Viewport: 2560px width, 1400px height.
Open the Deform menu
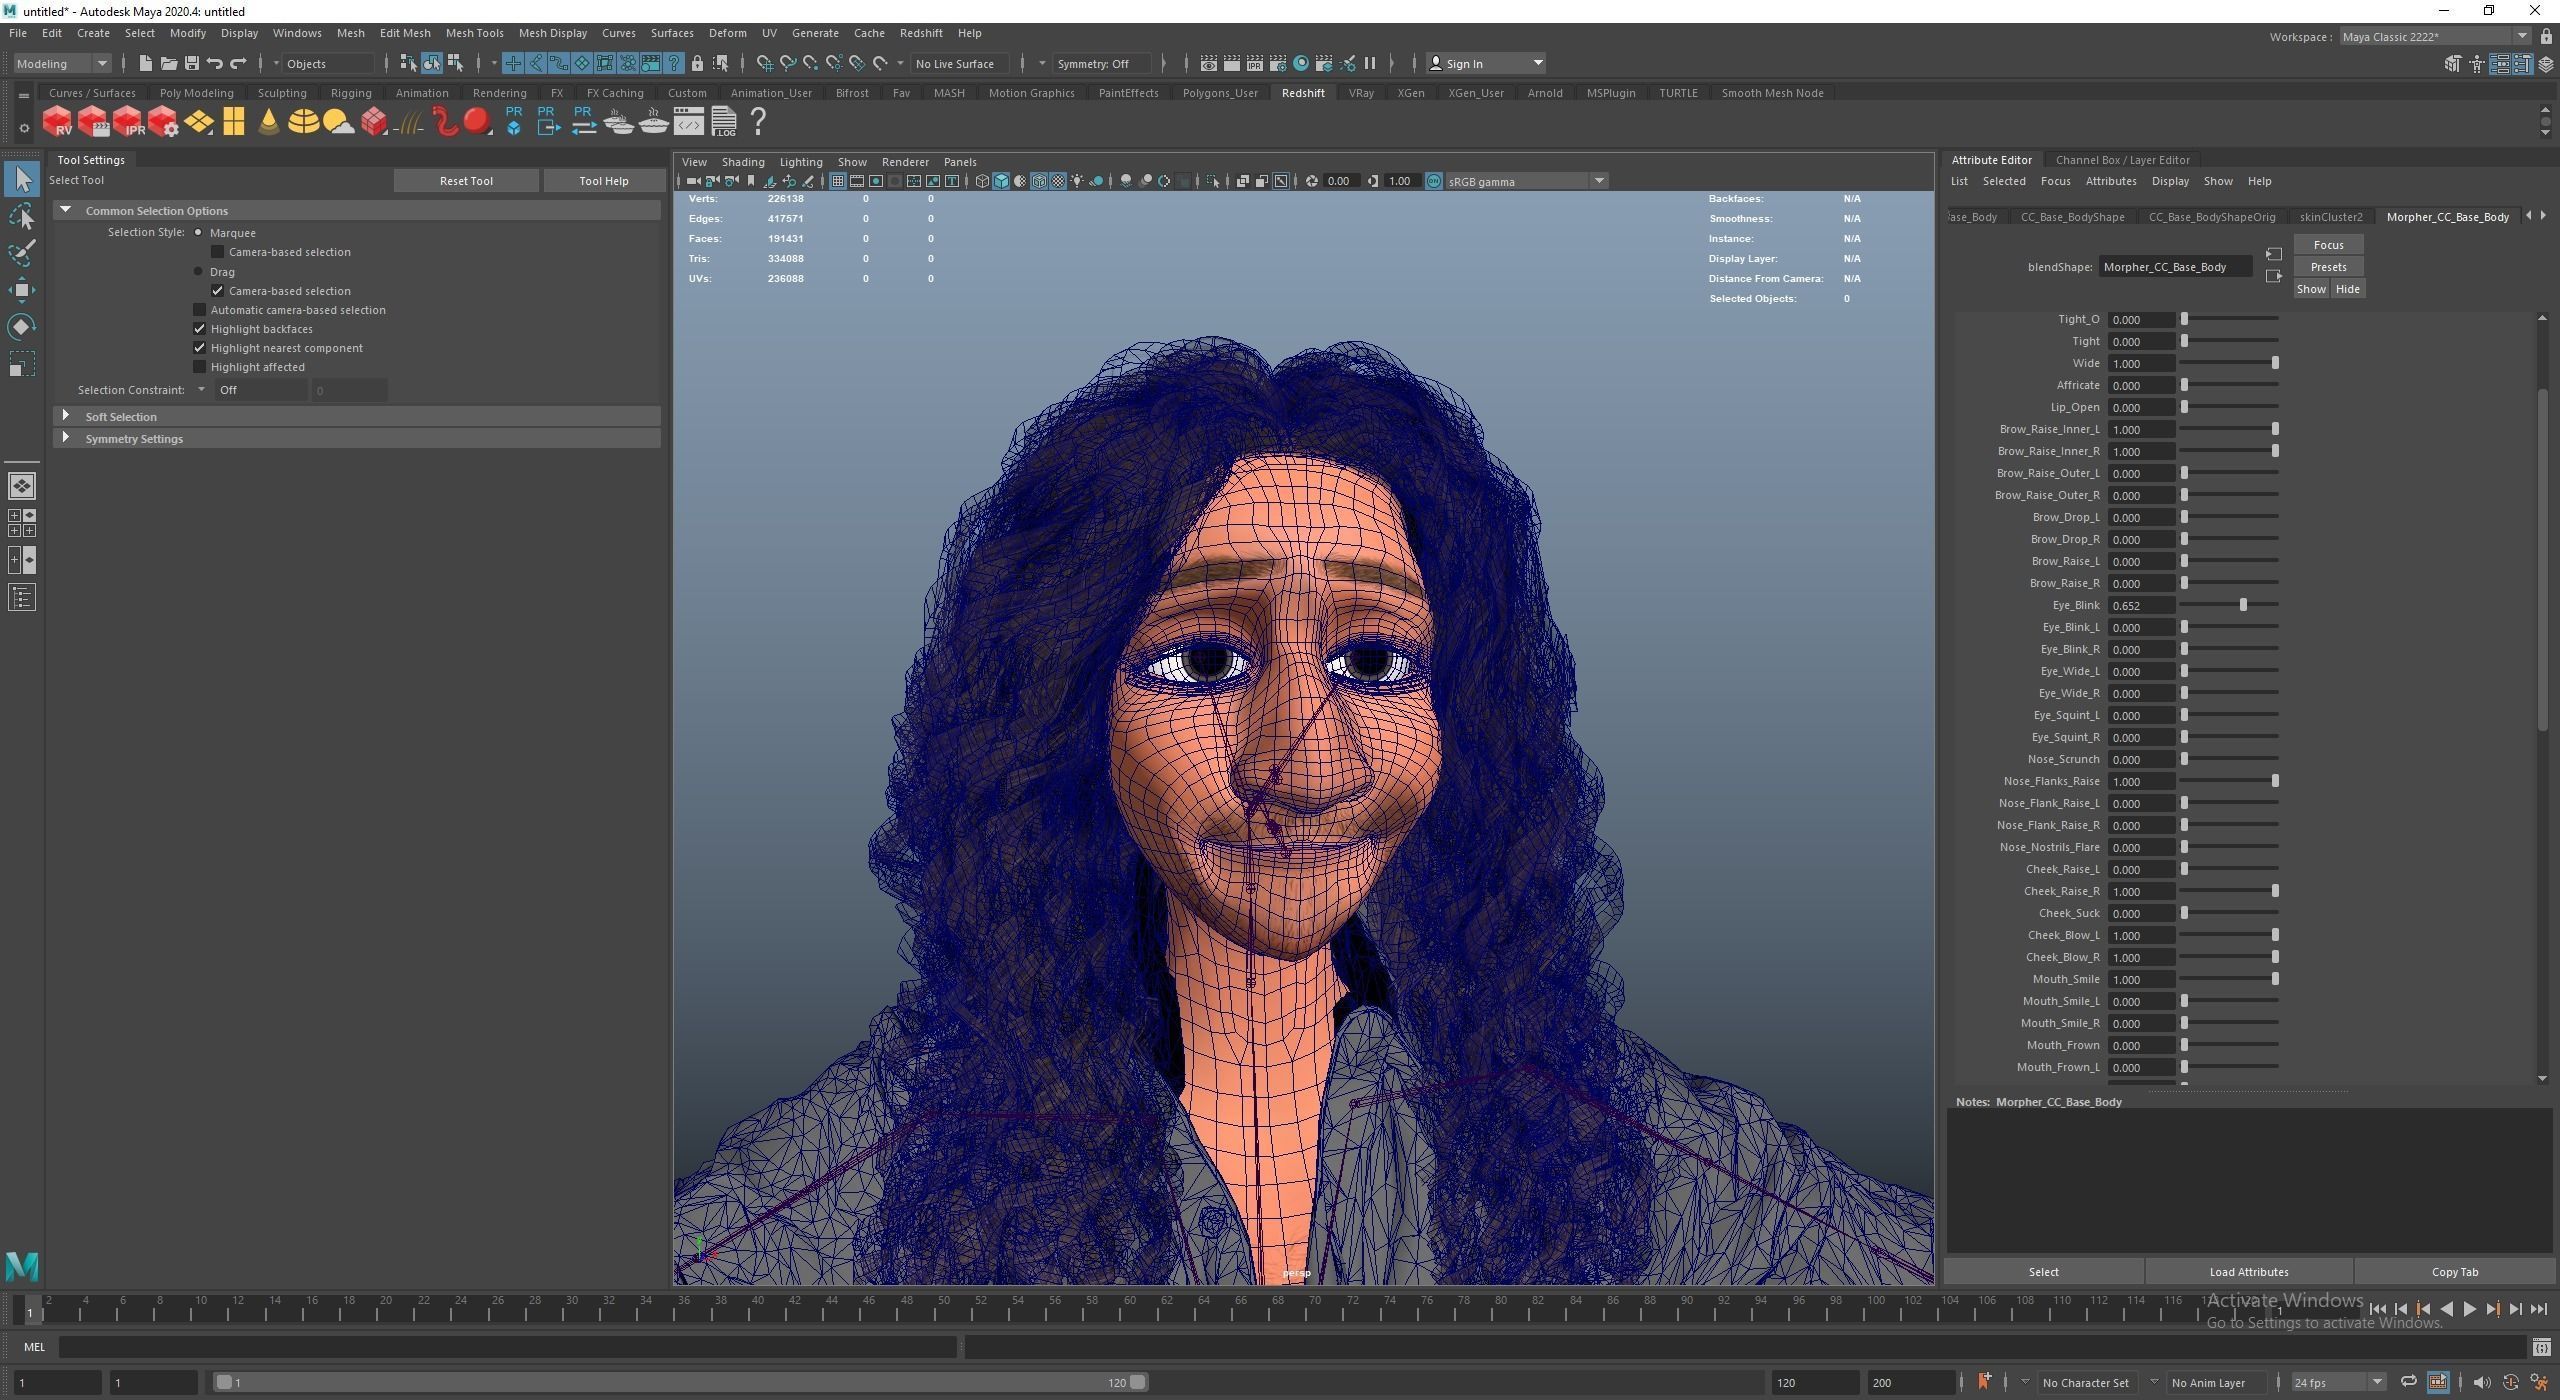[x=727, y=33]
